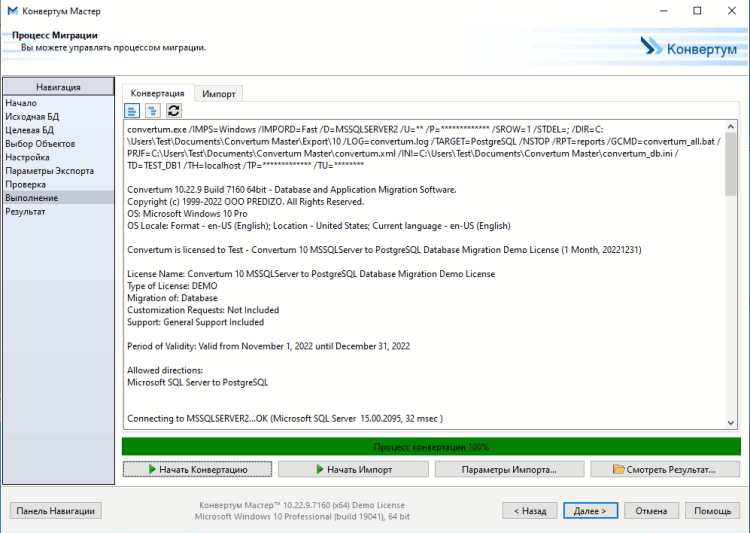Click the plain text log view icon
Viewport: 750px width, 533px height.
click(132, 111)
